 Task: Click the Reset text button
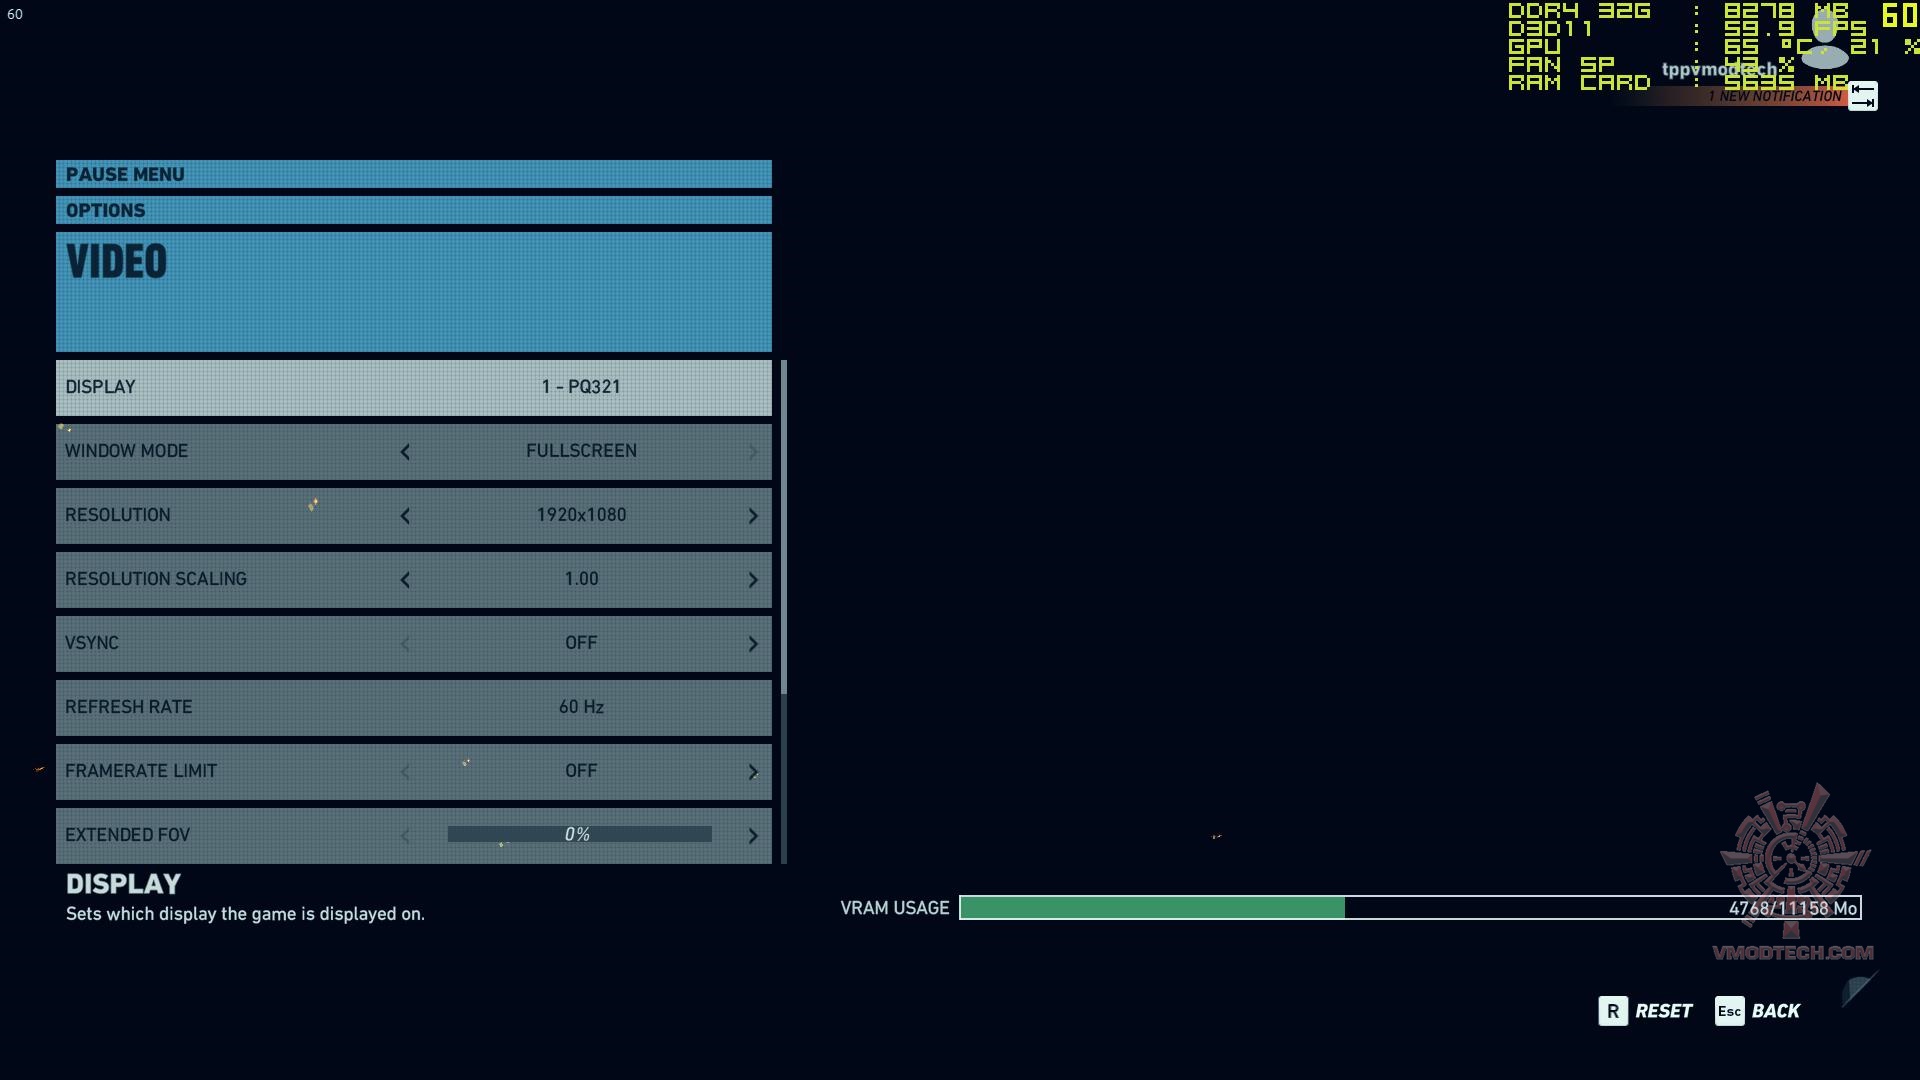(1663, 1011)
